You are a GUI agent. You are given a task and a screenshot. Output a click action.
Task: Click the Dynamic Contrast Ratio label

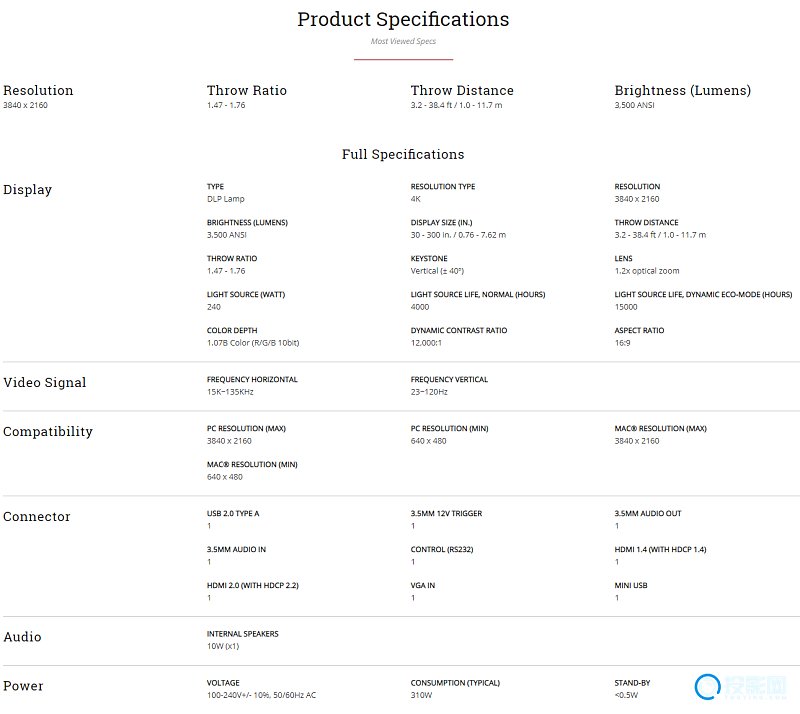[x=459, y=330]
